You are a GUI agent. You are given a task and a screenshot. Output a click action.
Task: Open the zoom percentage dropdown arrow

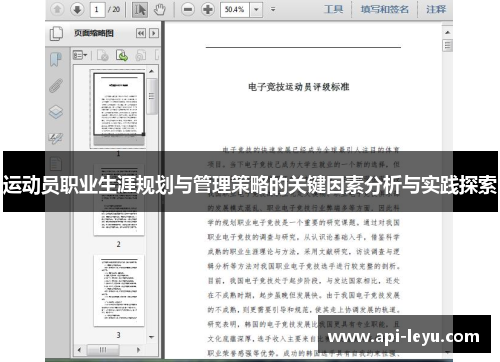coord(256,9)
